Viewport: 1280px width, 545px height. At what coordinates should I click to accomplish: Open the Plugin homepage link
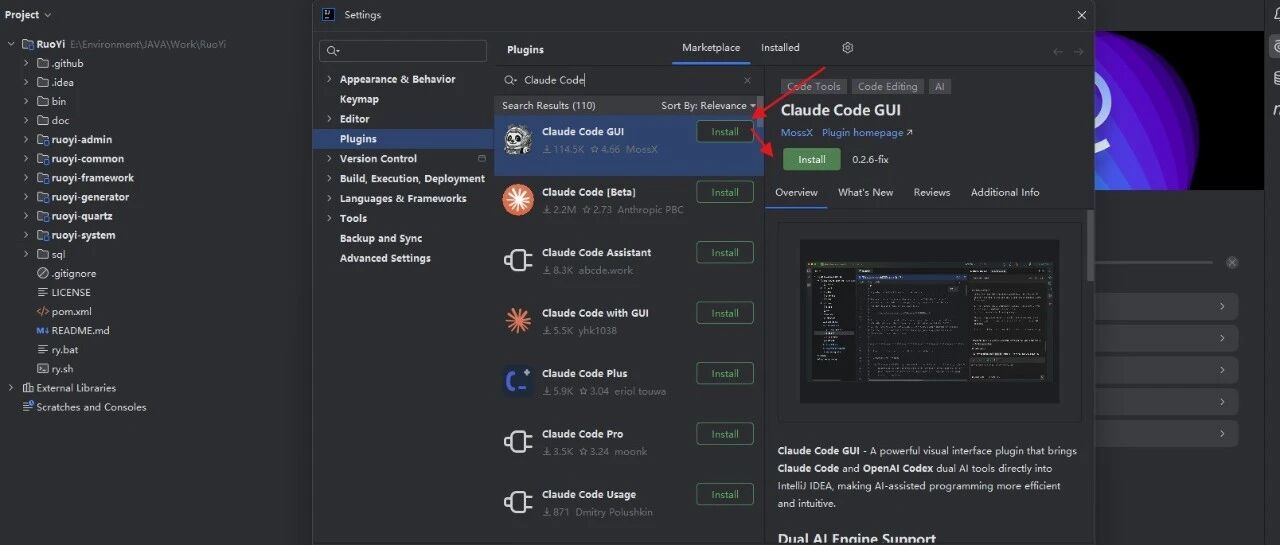[x=867, y=132]
